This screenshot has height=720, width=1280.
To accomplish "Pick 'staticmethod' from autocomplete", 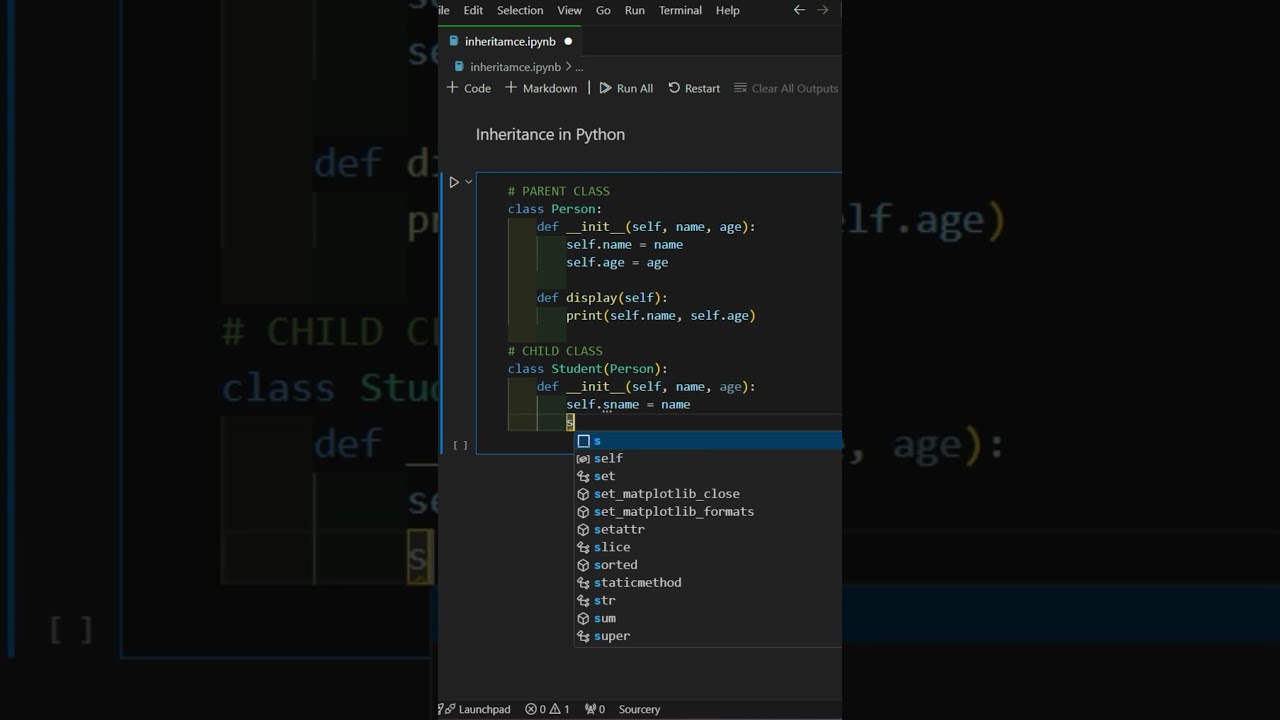I will [708, 583].
